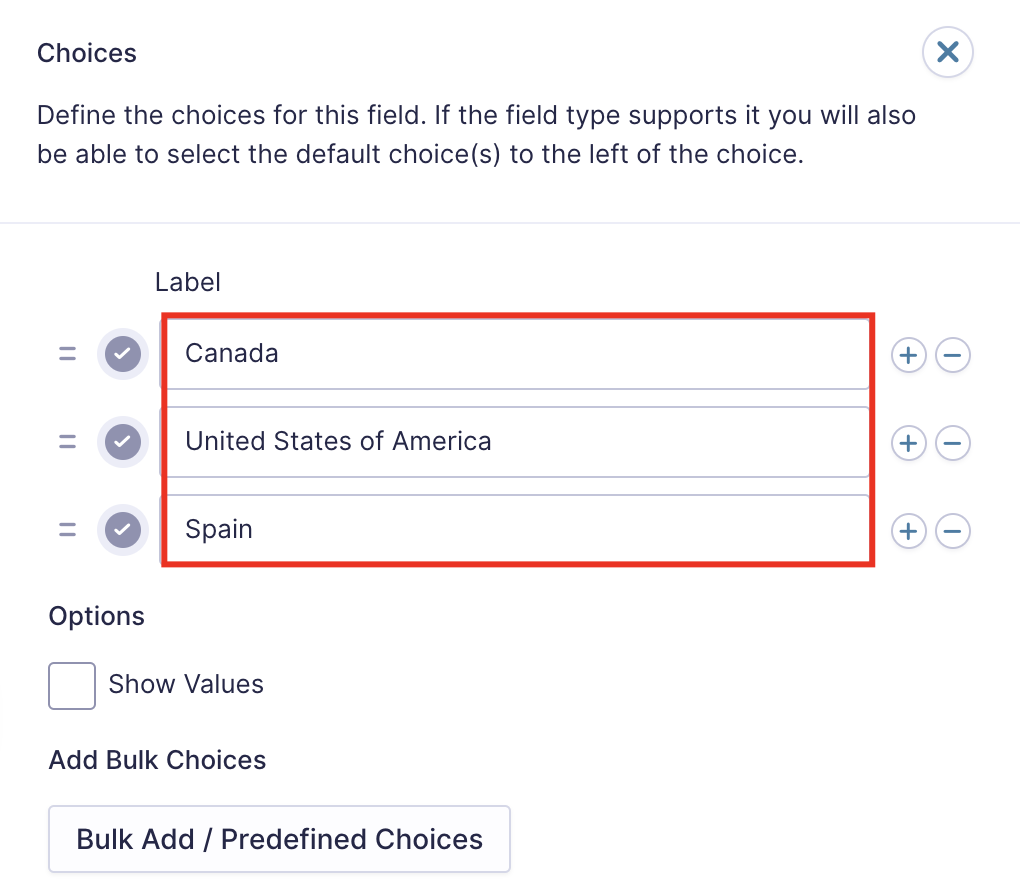Open Bulk Add / Predefined Choices

pos(279,839)
